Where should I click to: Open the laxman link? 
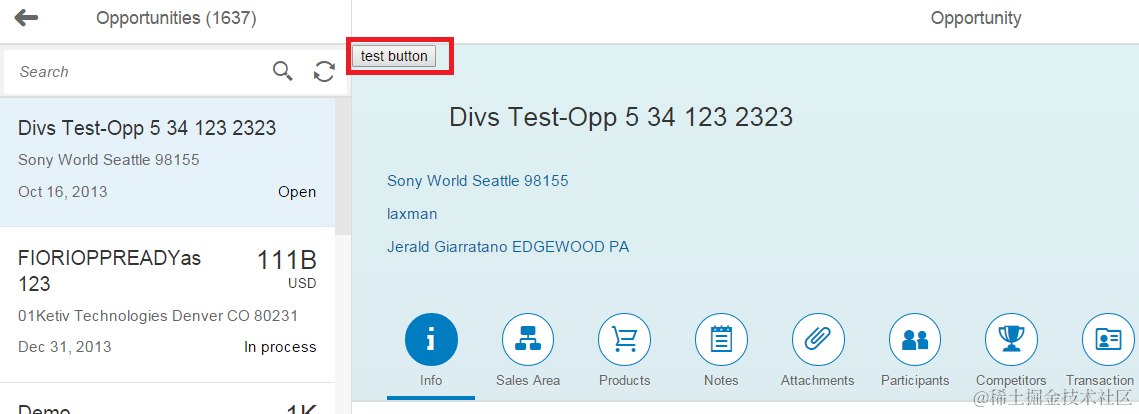point(412,214)
